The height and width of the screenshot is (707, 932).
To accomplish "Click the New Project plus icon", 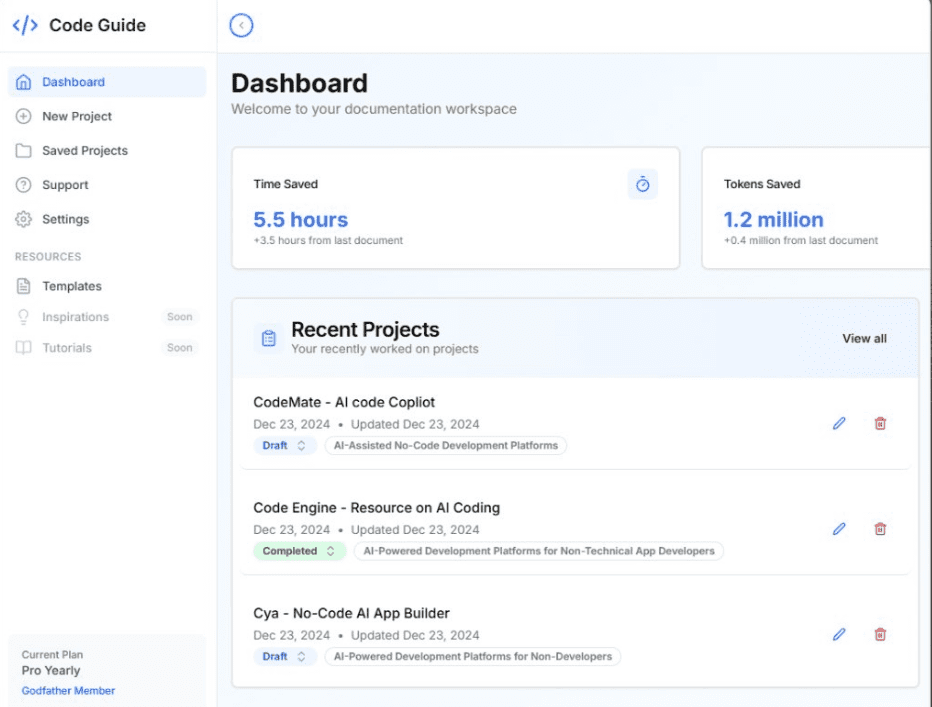I will [x=23, y=117].
